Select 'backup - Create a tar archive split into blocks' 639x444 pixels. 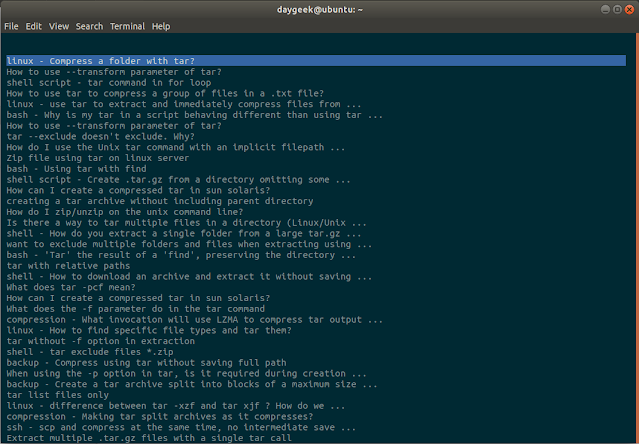click(192, 385)
